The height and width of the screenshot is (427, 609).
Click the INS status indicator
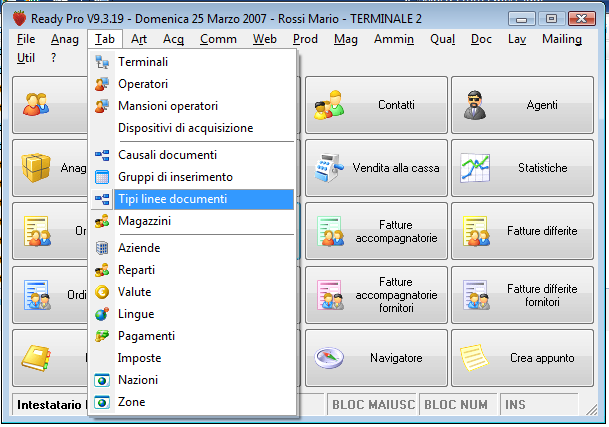pos(538,404)
